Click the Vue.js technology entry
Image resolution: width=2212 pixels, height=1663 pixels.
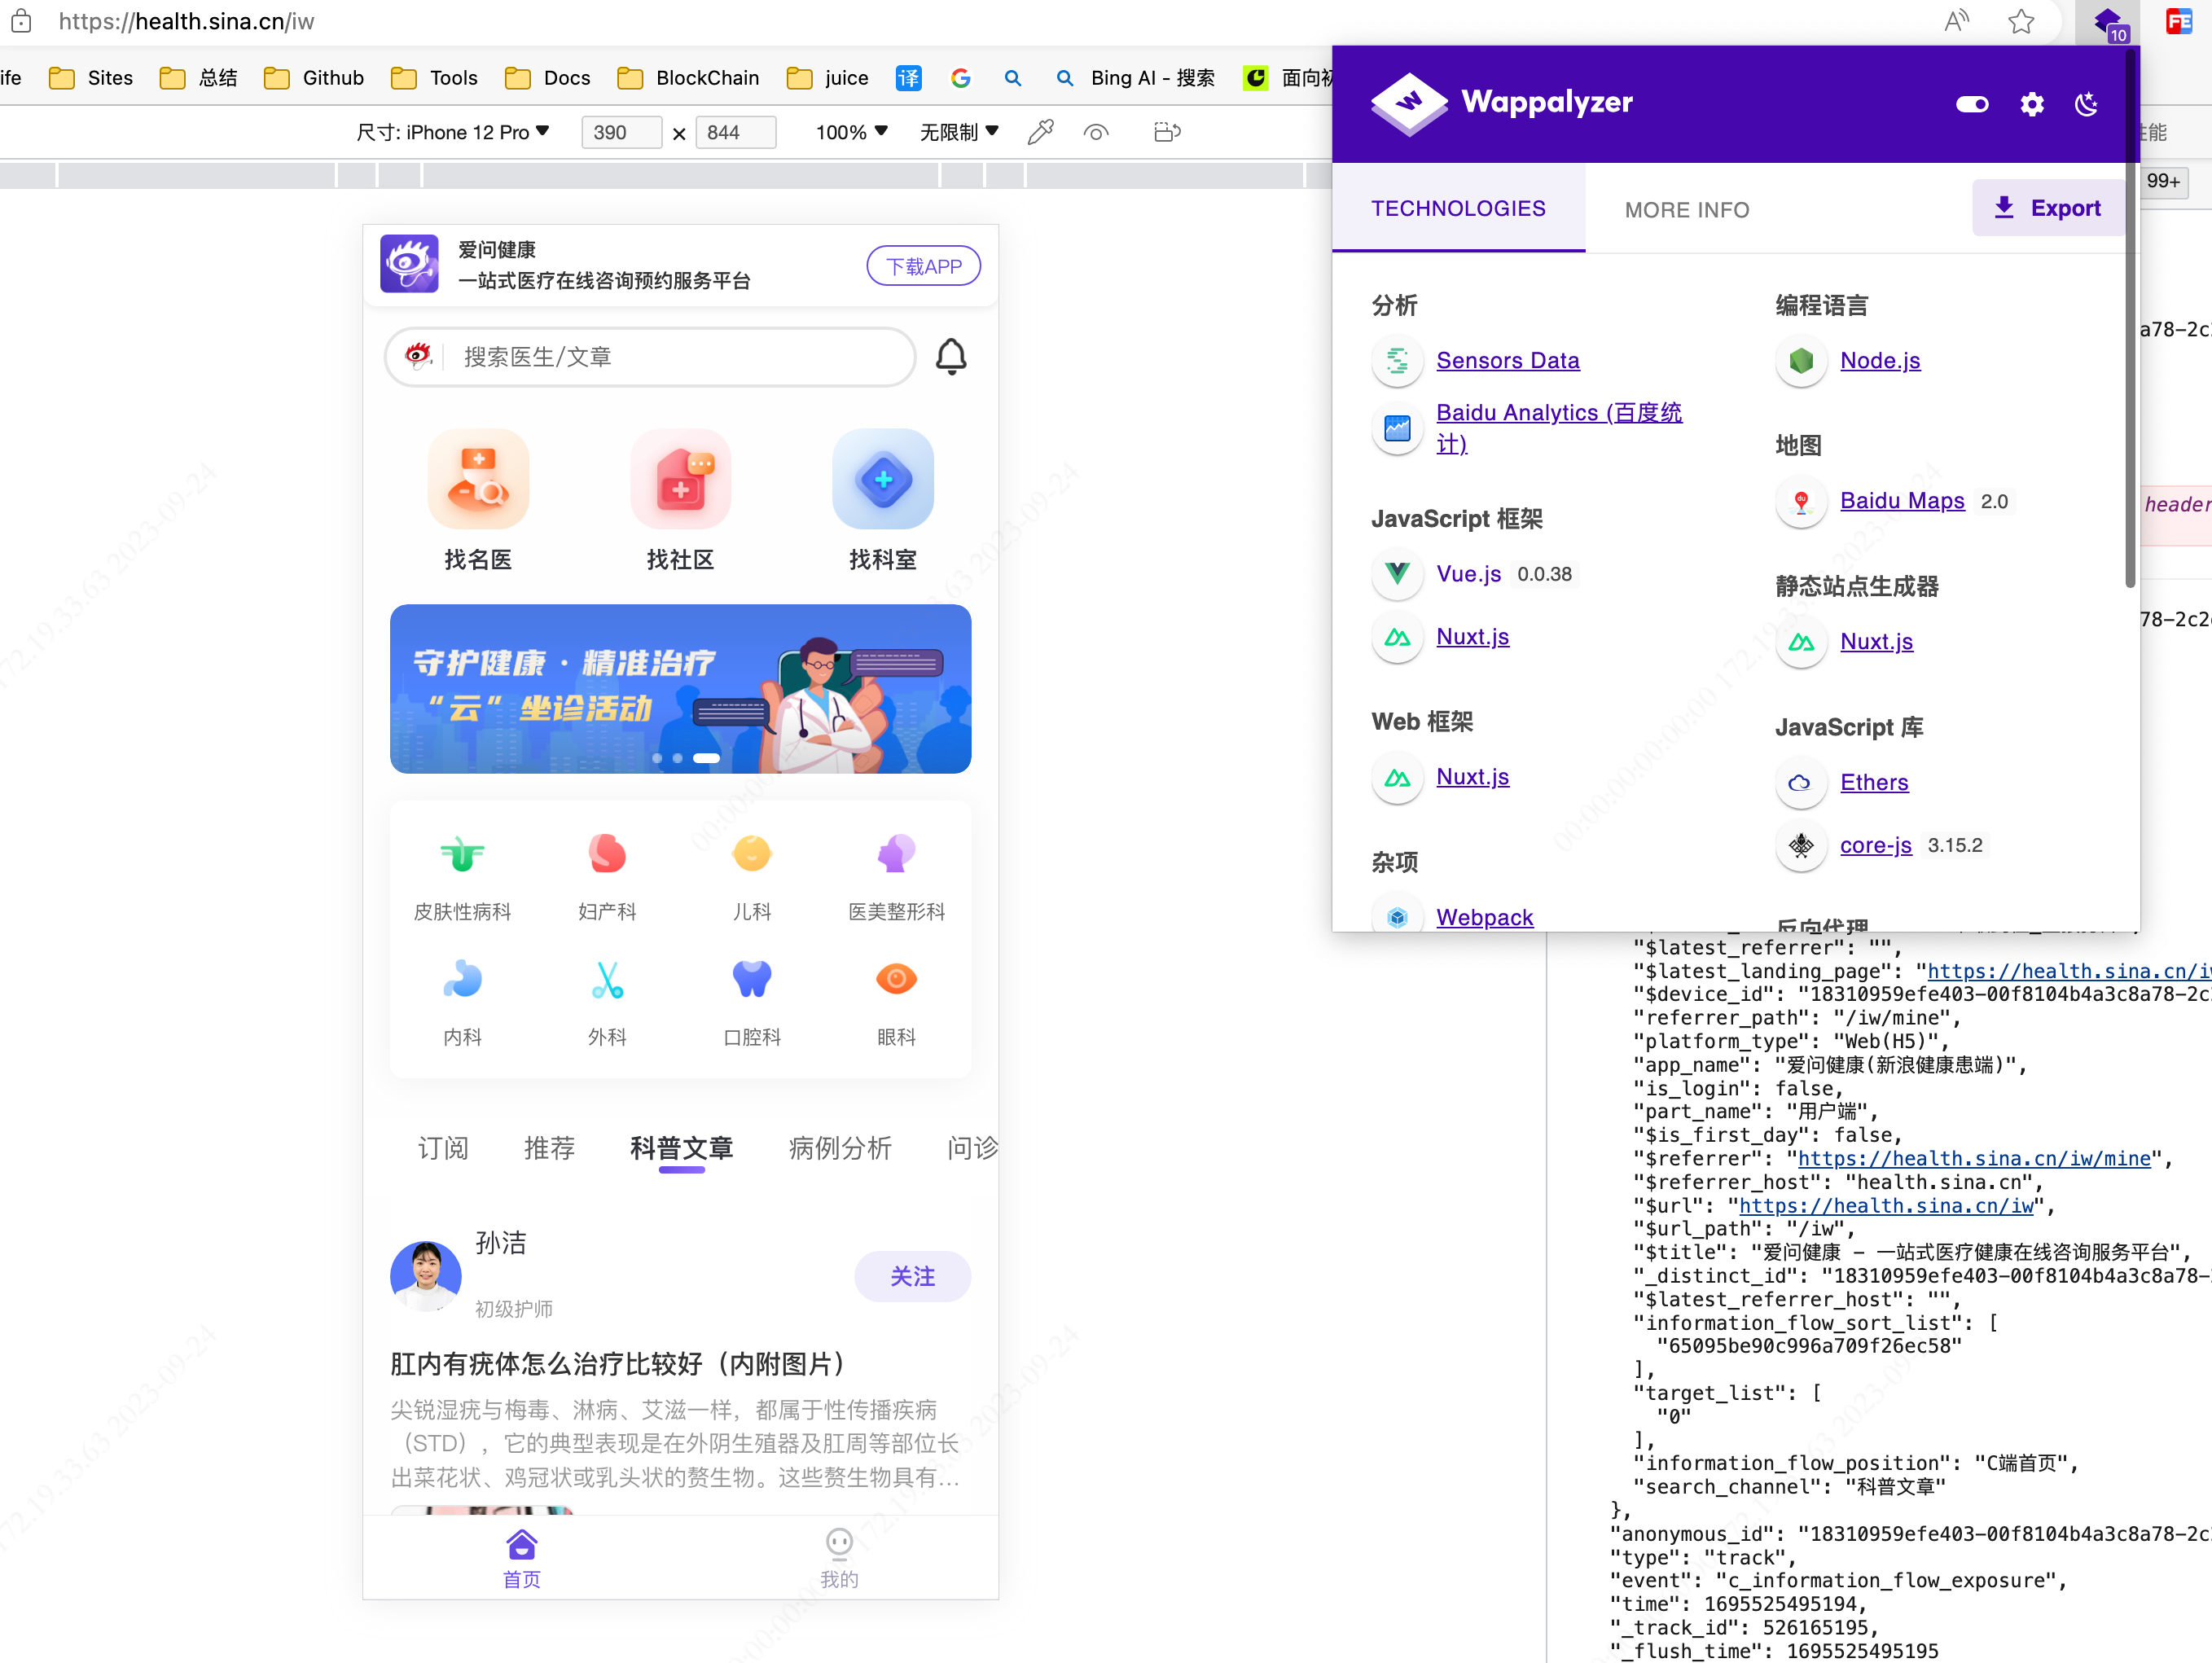click(1468, 574)
